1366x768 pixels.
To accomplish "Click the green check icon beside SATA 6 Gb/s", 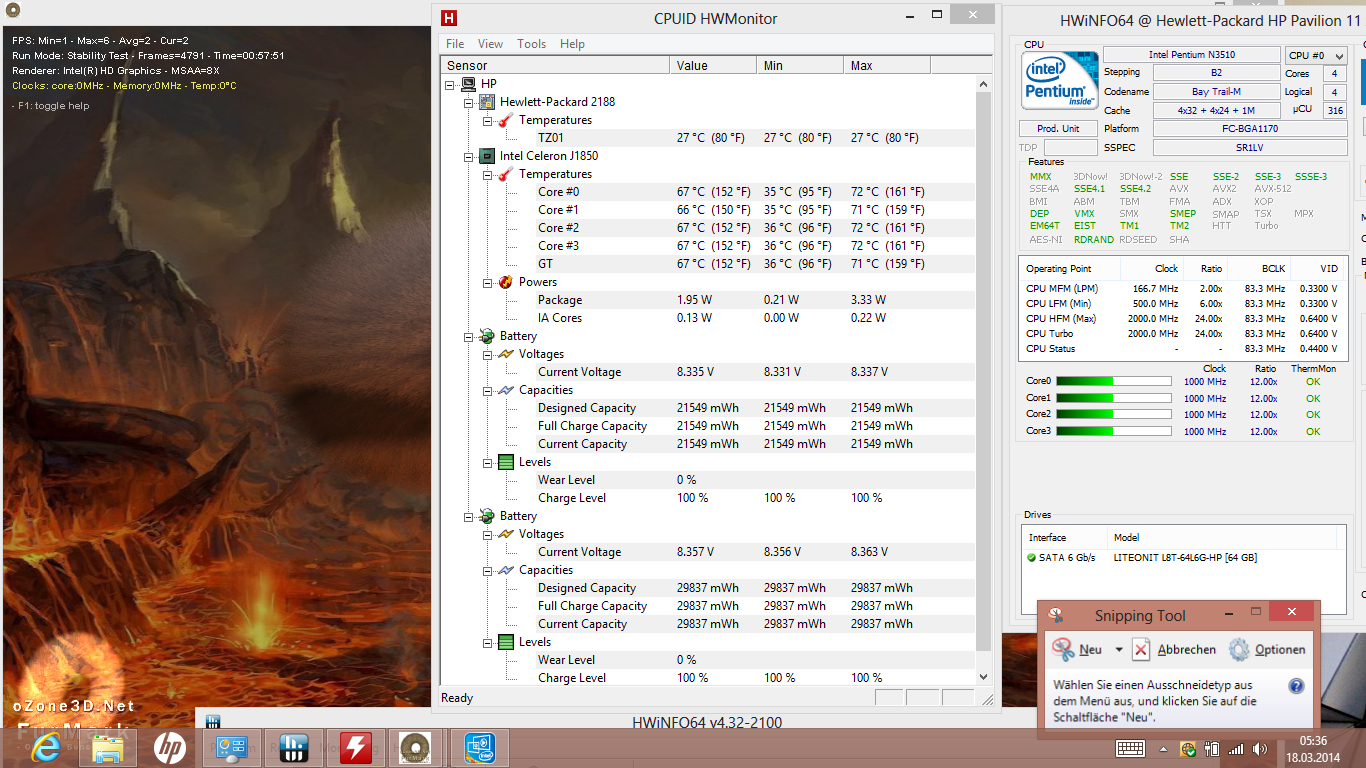I will coord(1032,557).
